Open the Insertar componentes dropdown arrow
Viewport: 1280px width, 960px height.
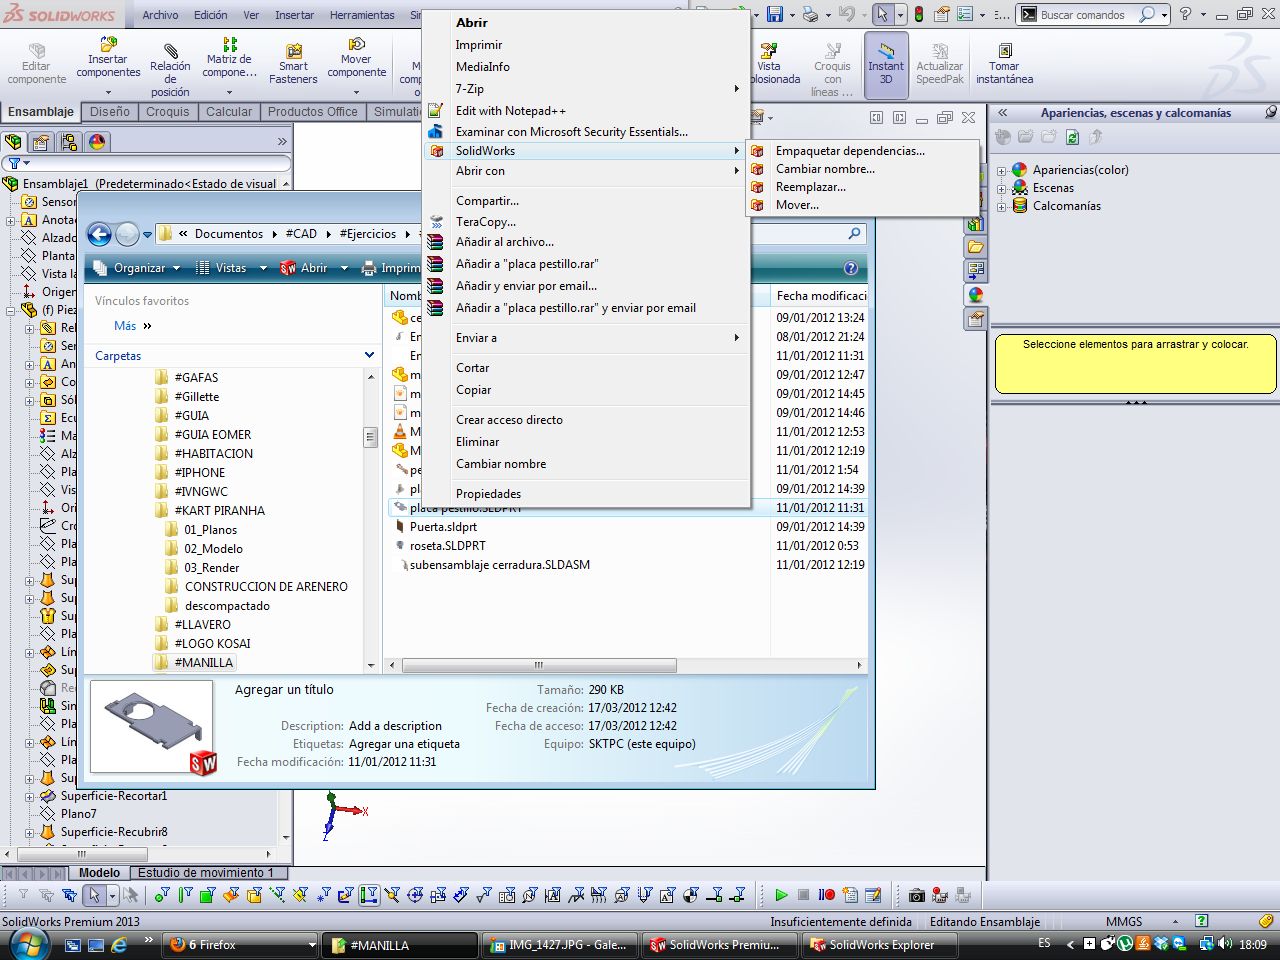click(x=108, y=91)
